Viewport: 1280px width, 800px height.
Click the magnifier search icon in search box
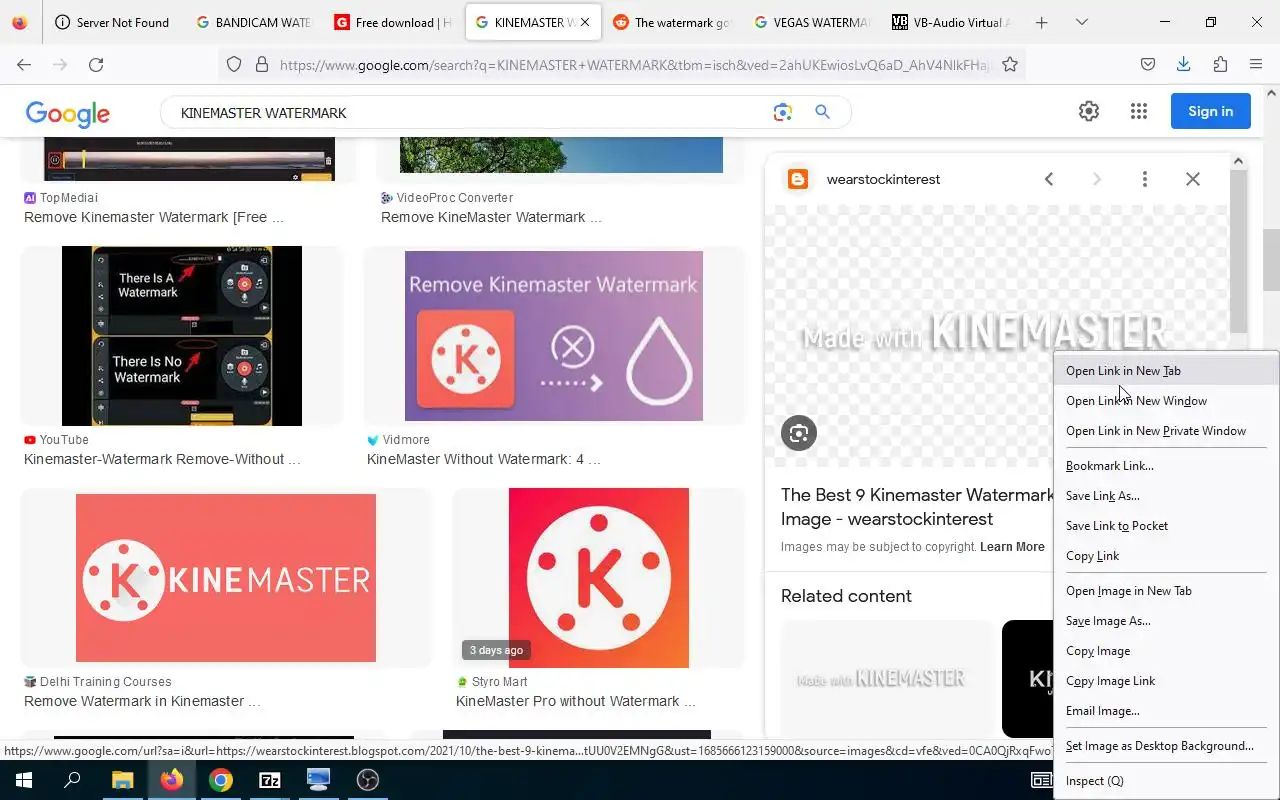point(822,112)
